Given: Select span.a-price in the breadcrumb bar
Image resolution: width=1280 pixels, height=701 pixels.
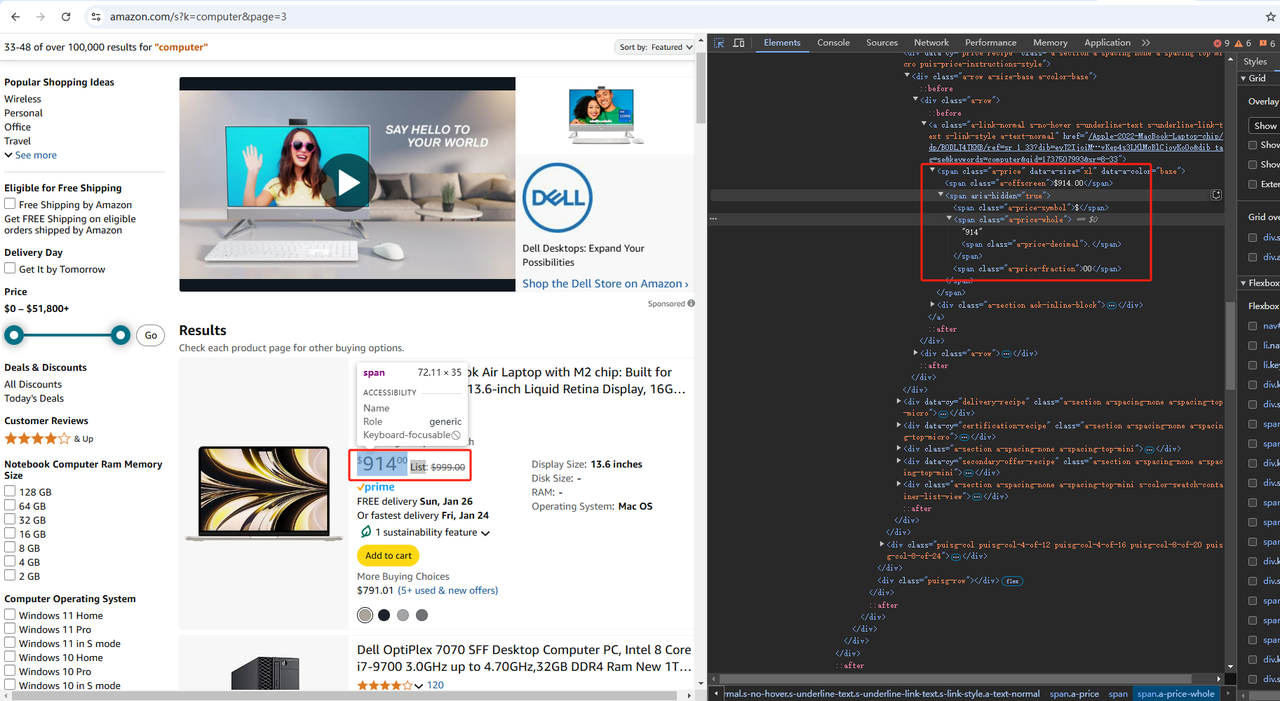Looking at the screenshot, I should tap(1074, 694).
